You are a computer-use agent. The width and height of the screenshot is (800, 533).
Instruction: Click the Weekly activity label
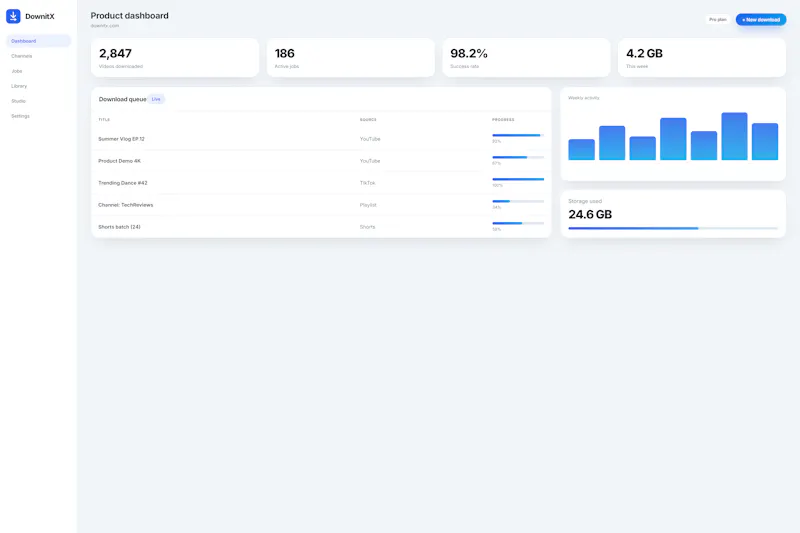point(584,98)
